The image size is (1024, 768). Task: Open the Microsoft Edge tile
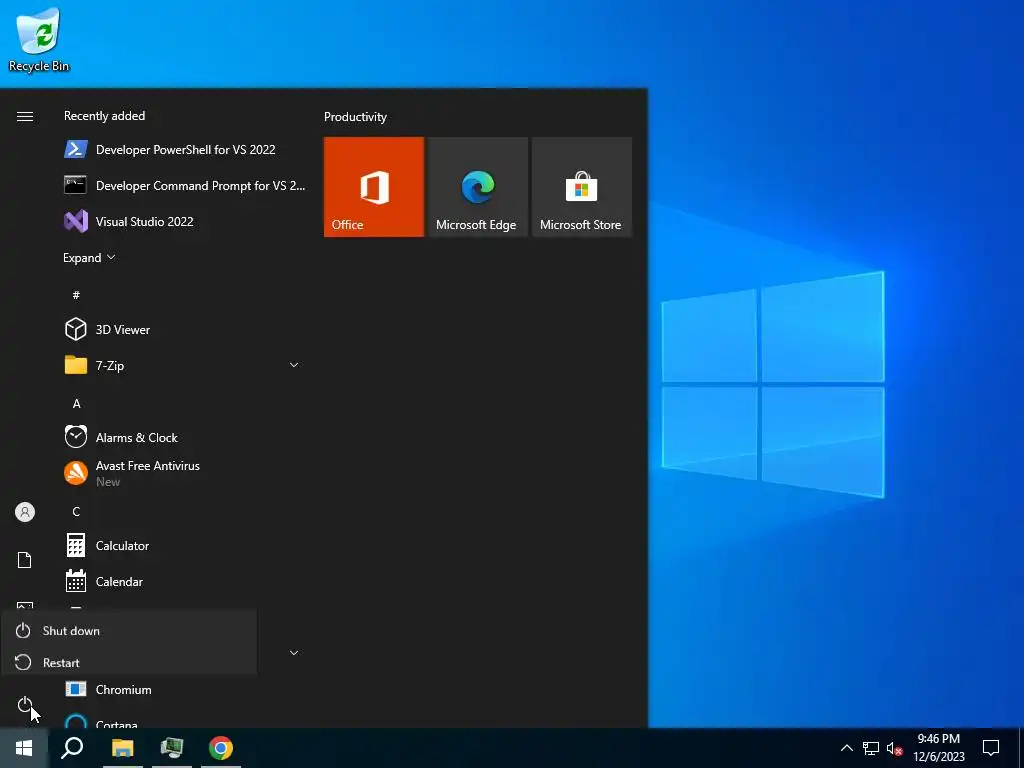pos(477,187)
